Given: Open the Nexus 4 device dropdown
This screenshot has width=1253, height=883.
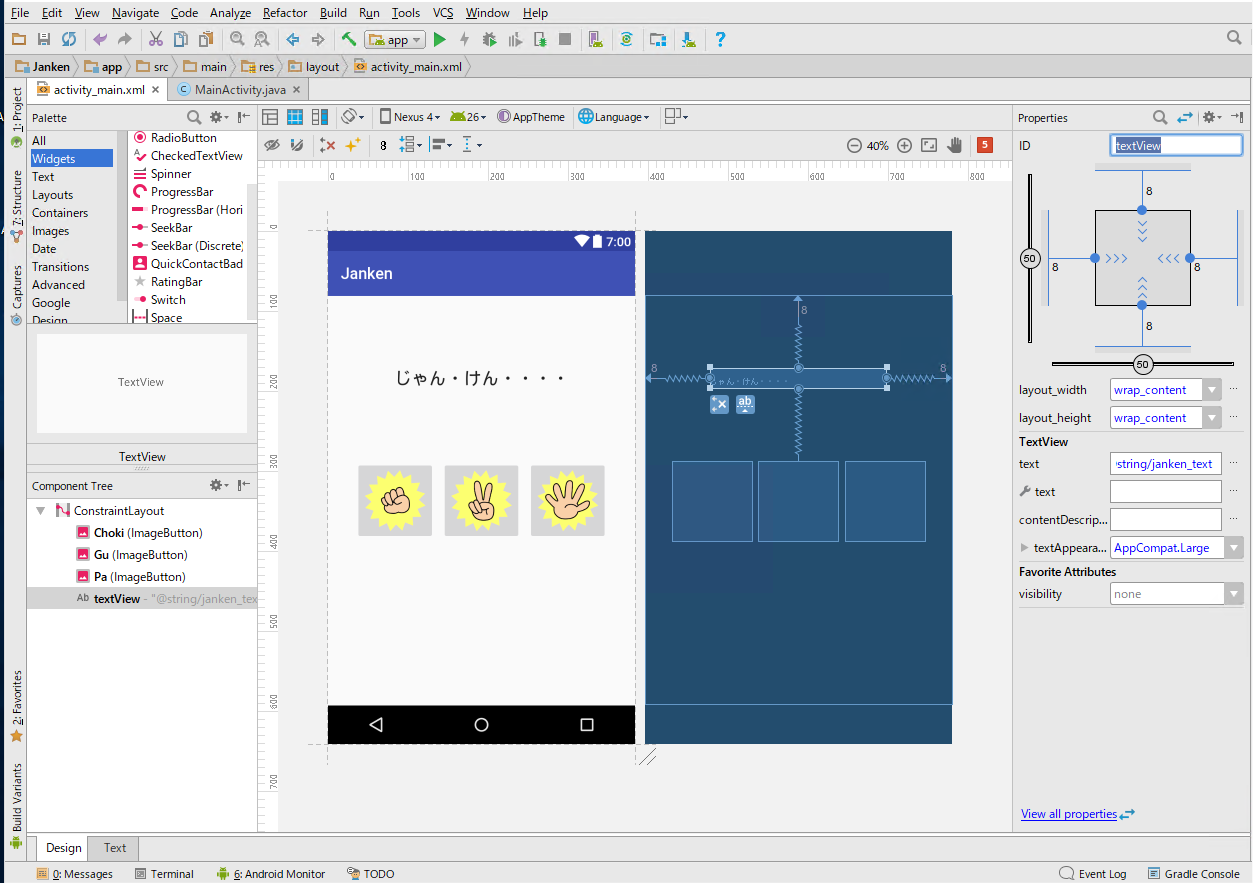Looking at the screenshot, I should [x=410, y=117].
